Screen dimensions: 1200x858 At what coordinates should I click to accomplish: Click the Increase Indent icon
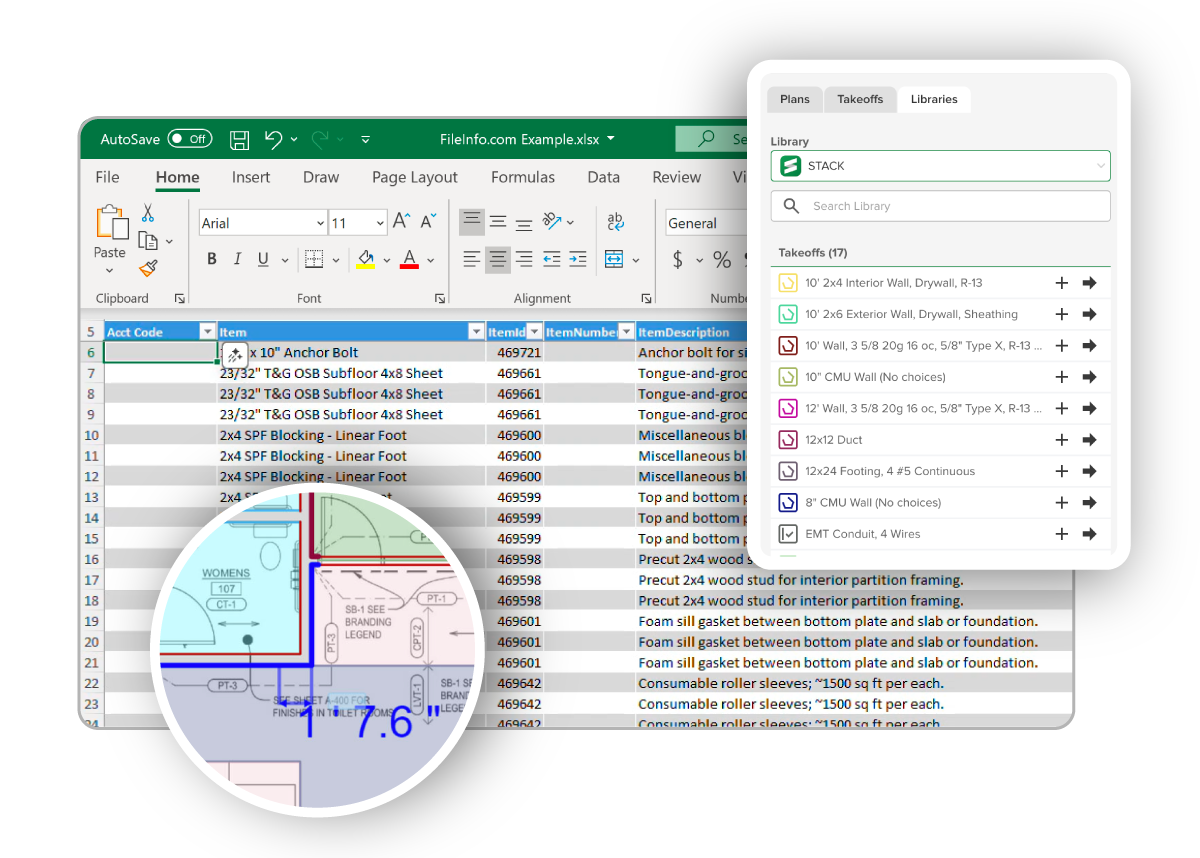(576, 259)
